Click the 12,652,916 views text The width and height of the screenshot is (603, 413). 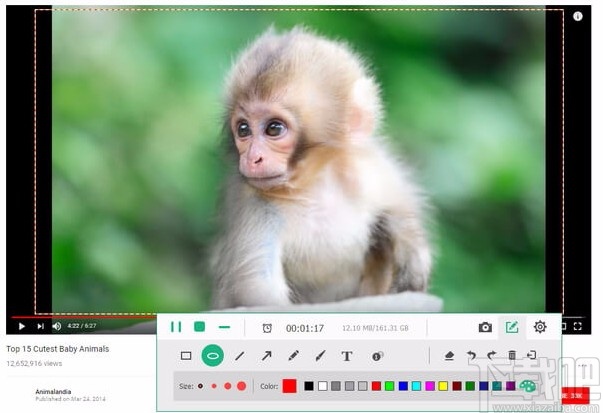[x=34, y=363]
